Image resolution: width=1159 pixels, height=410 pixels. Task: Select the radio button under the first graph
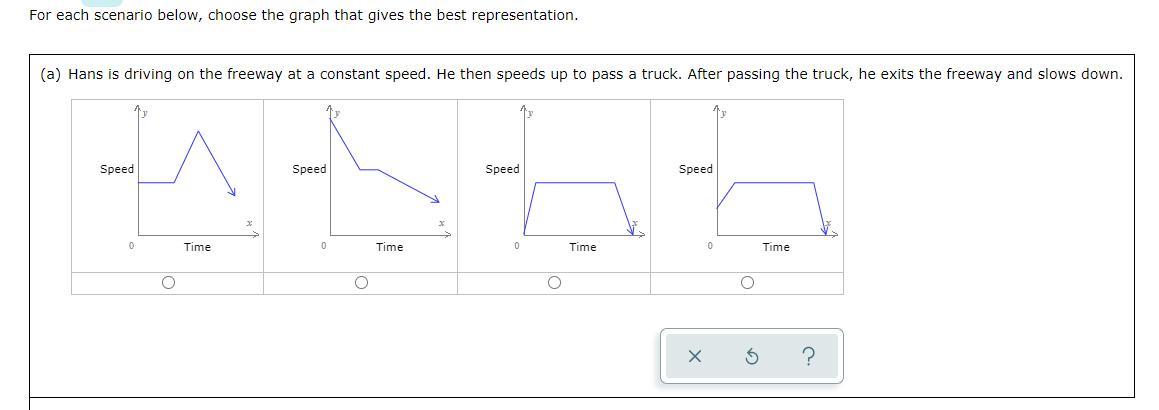point(168,283)
